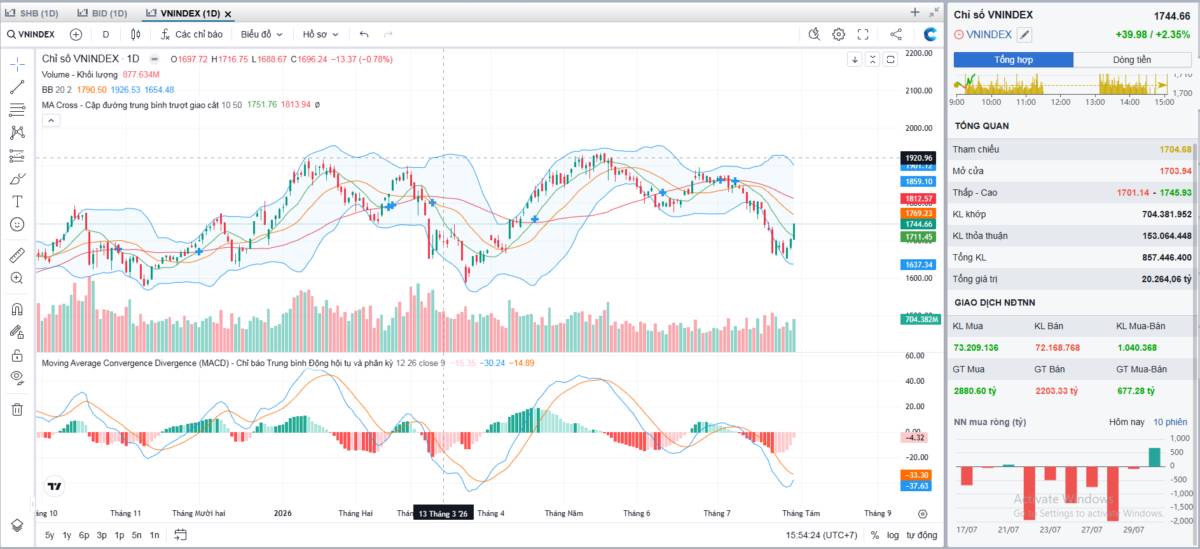Image resolution: width=1200 pixels, height=549 pixels.
Task: Close the VNINDEX (1D) tab
Action: point(229,14)
